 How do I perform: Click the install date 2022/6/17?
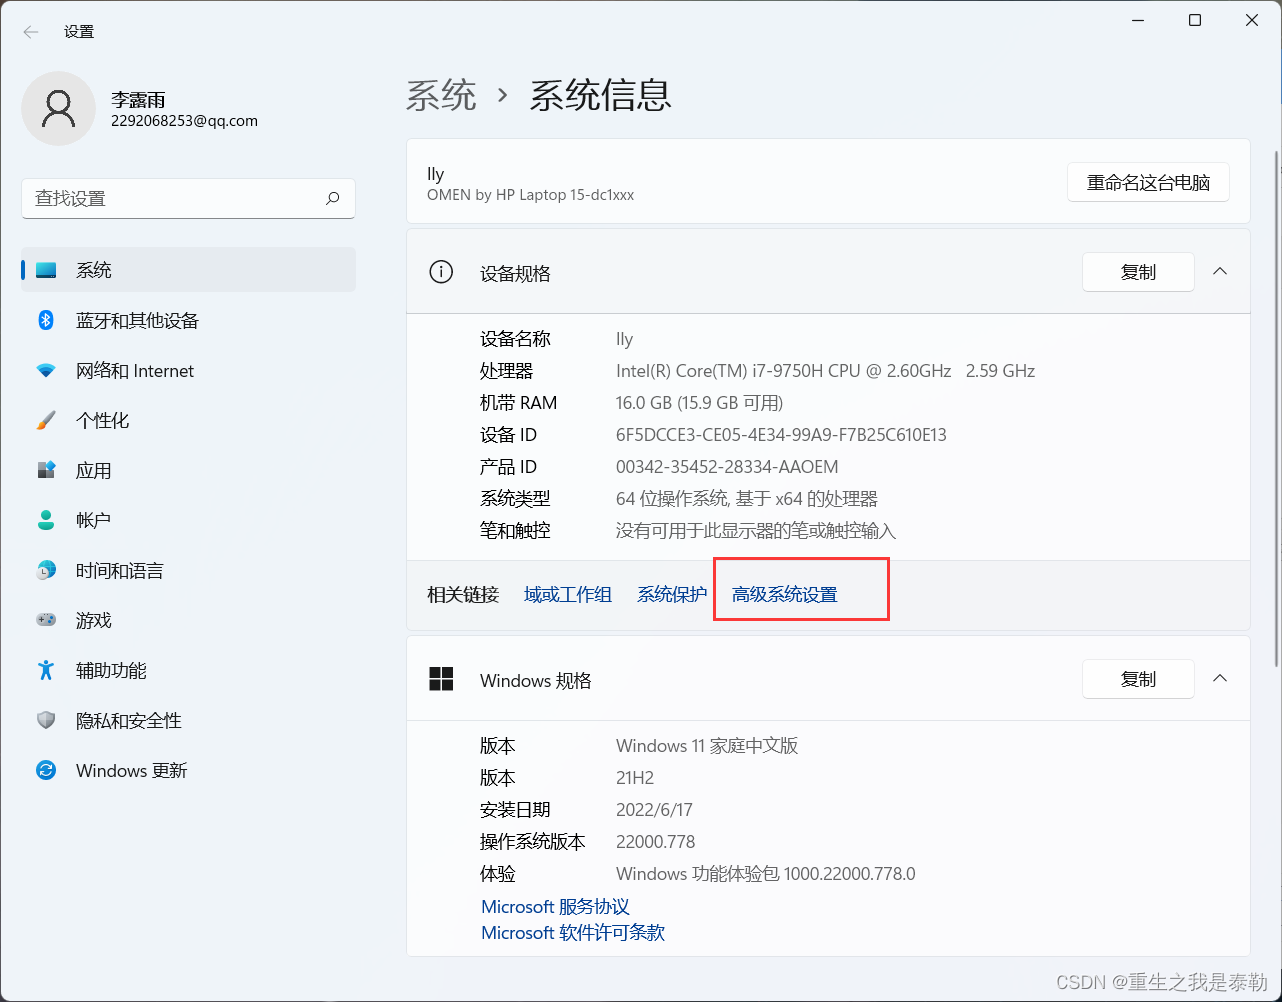coord(654,810)
